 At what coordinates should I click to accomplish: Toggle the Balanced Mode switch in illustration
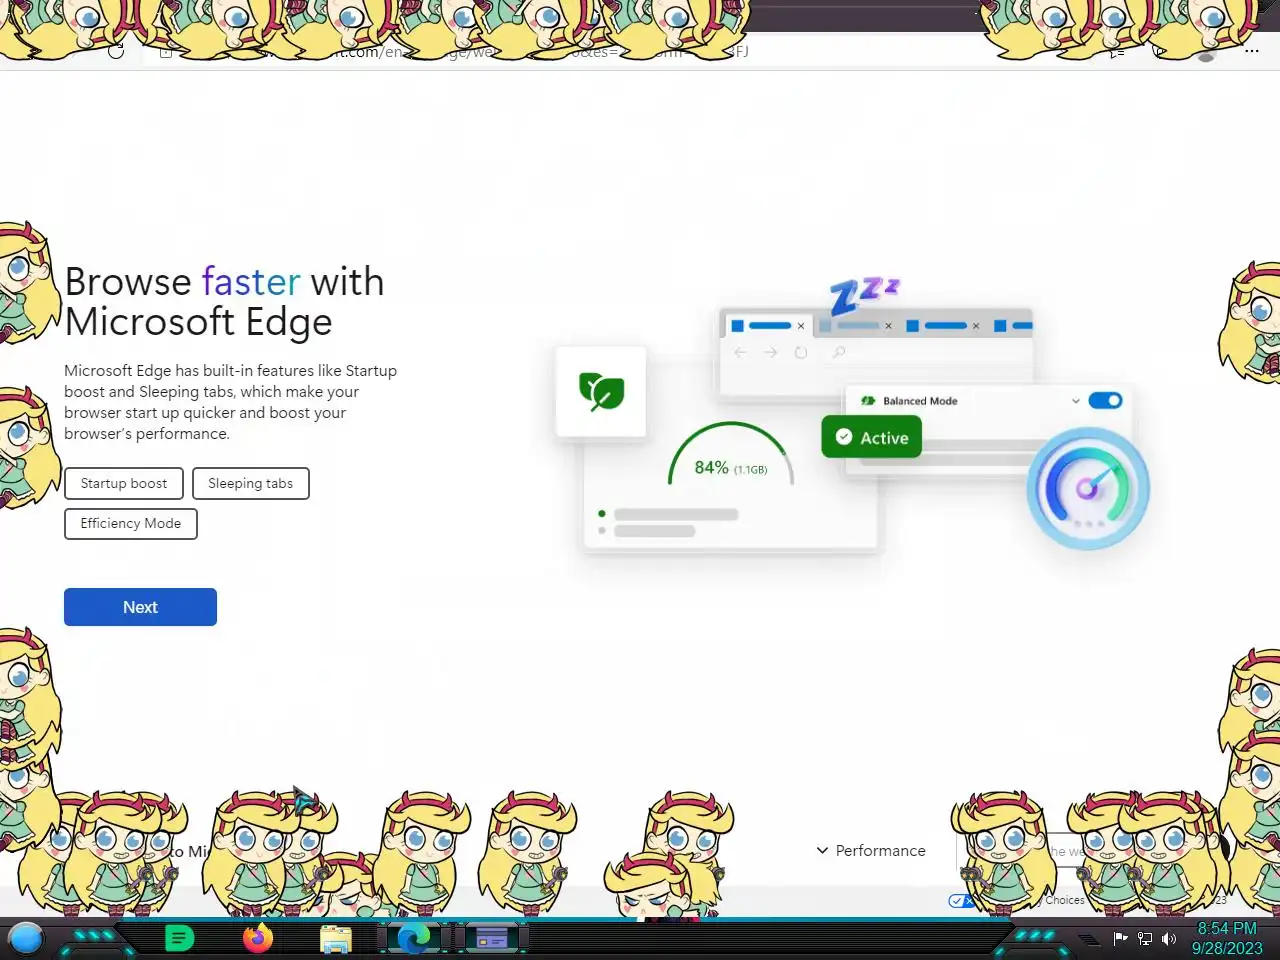pos(1105,400)
